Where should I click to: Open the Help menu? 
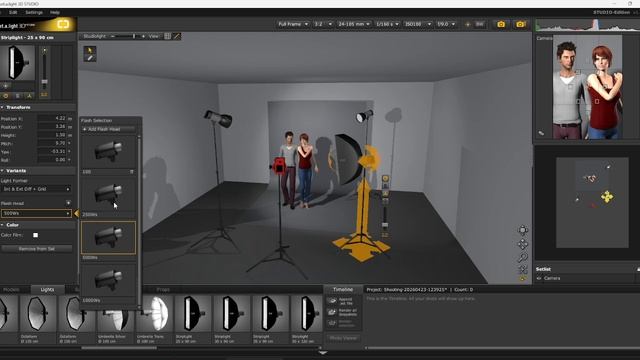tap(55, 12)
